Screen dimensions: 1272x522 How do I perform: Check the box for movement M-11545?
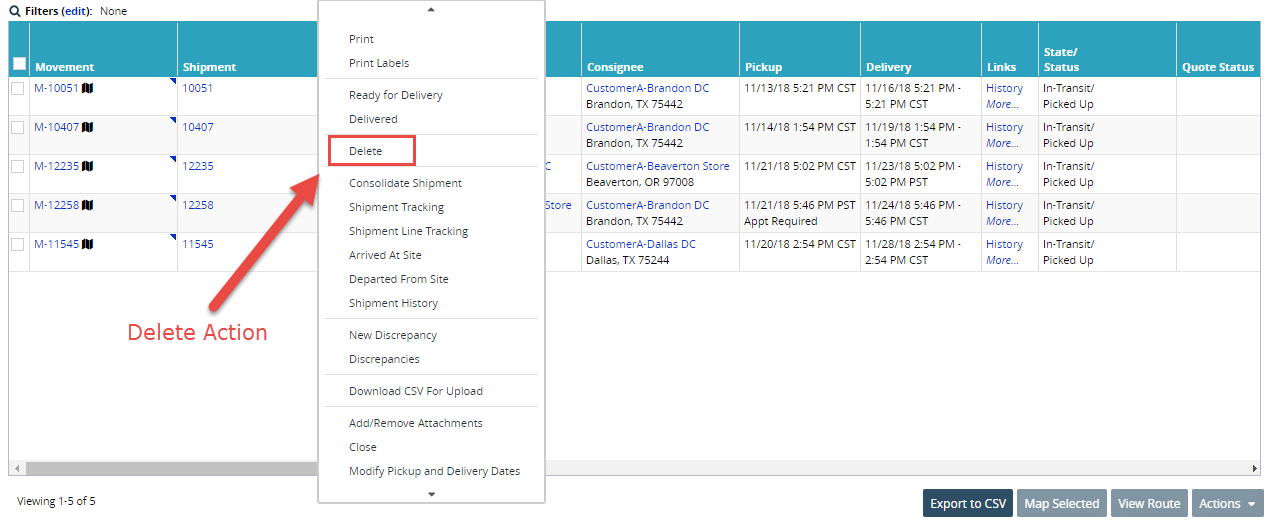click(x=18, y=244)
